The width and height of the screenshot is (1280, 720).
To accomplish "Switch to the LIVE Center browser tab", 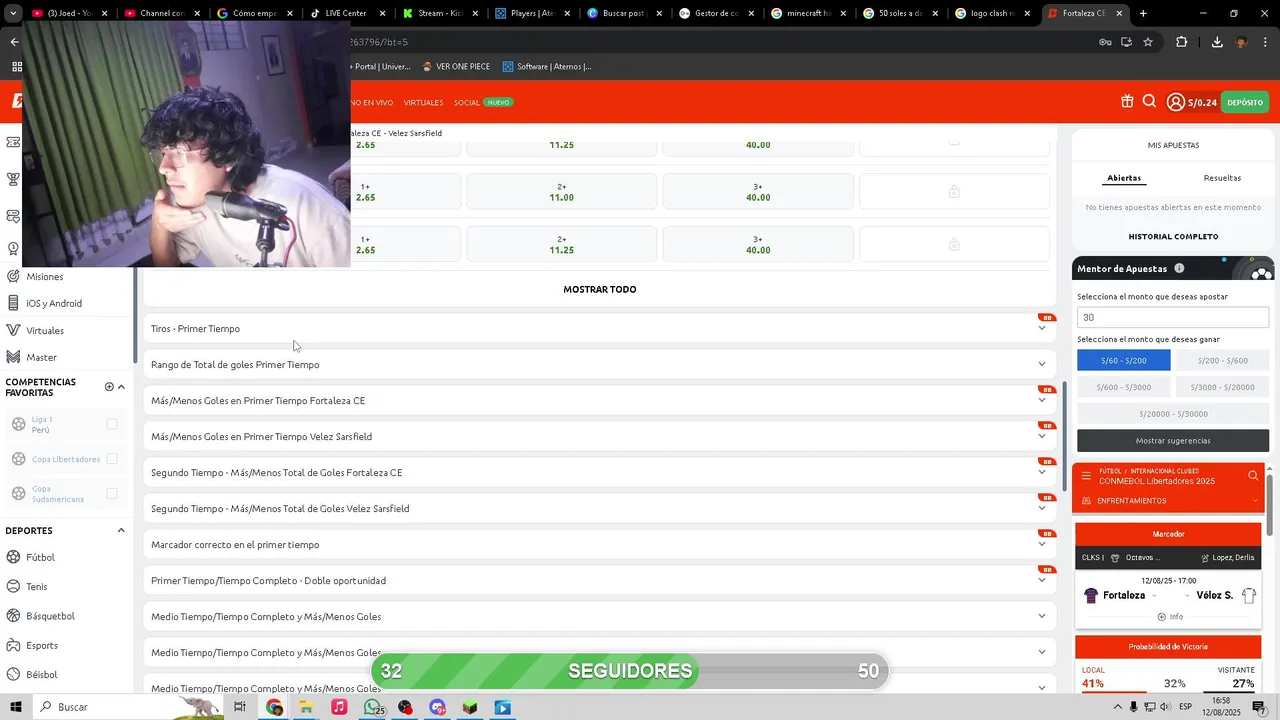I will click(x=345, y=13).
